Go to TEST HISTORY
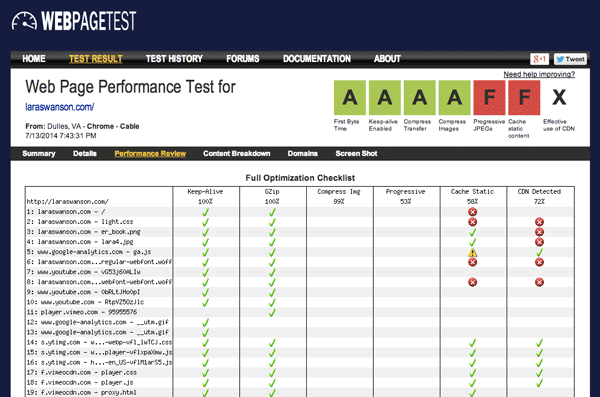 click(x=174, y=59)
